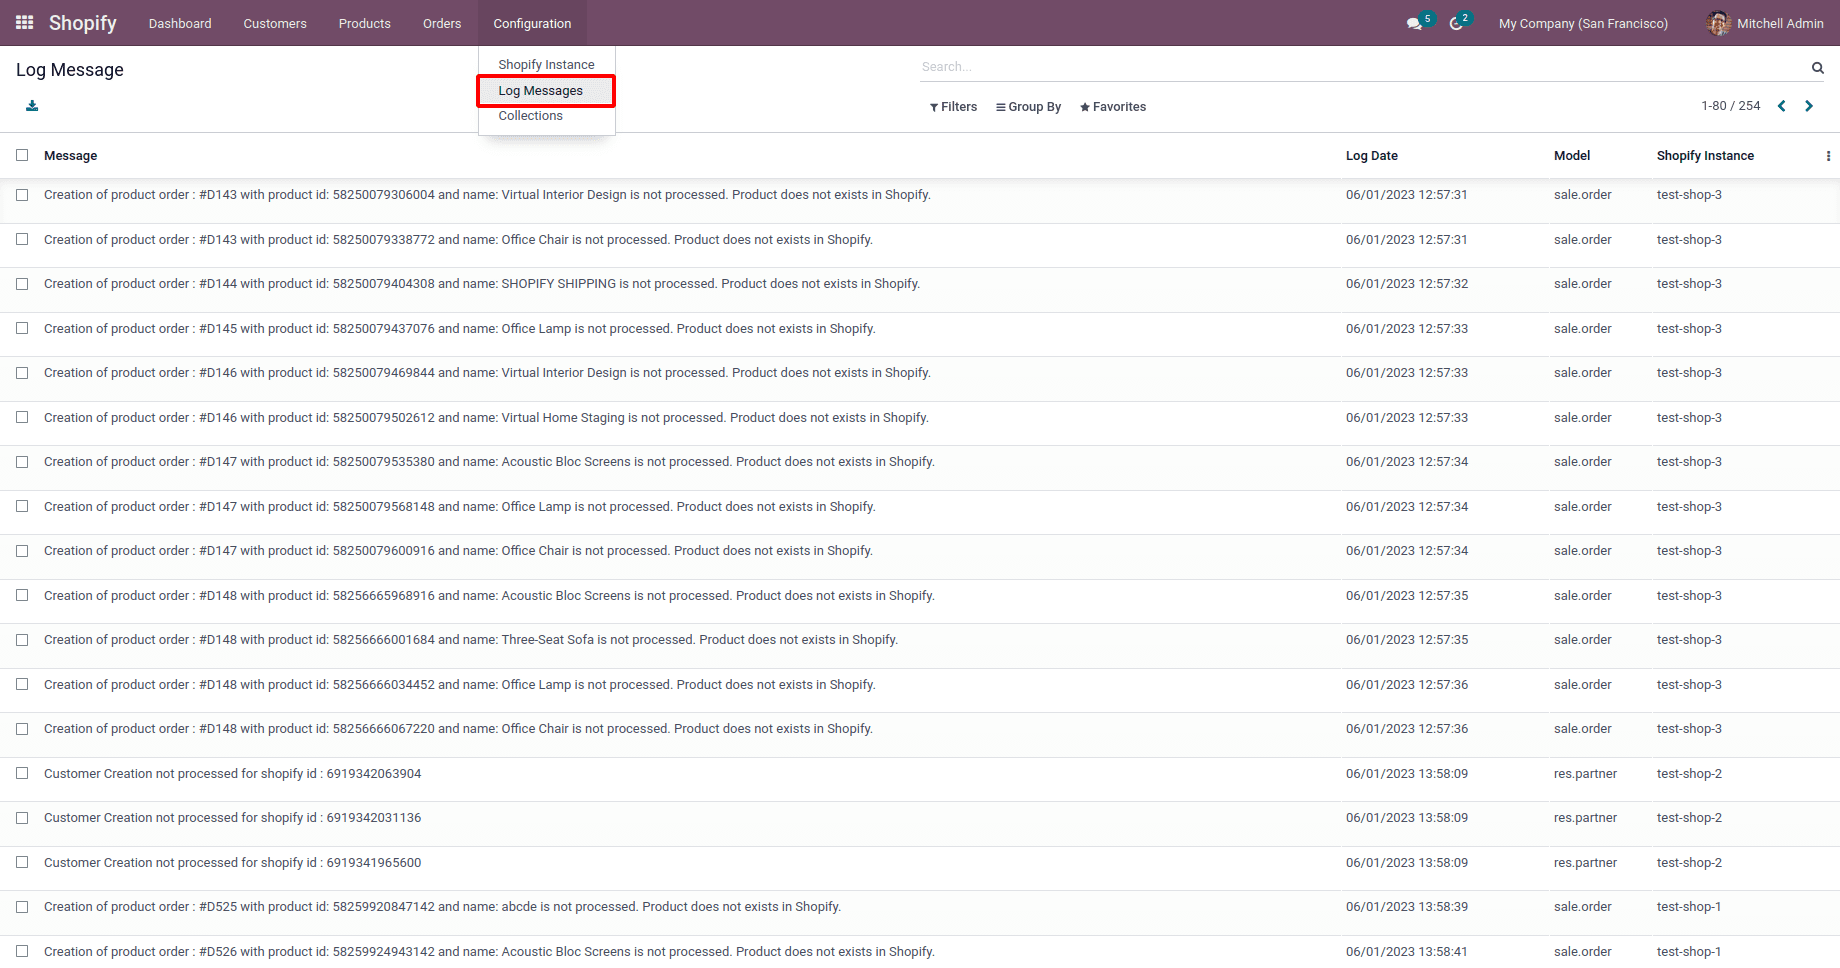Image resolution: width=1840 pixels, height=968 pixels.
Task: Tick checkbox for #D525 abcde row
Action: point(22,907)
